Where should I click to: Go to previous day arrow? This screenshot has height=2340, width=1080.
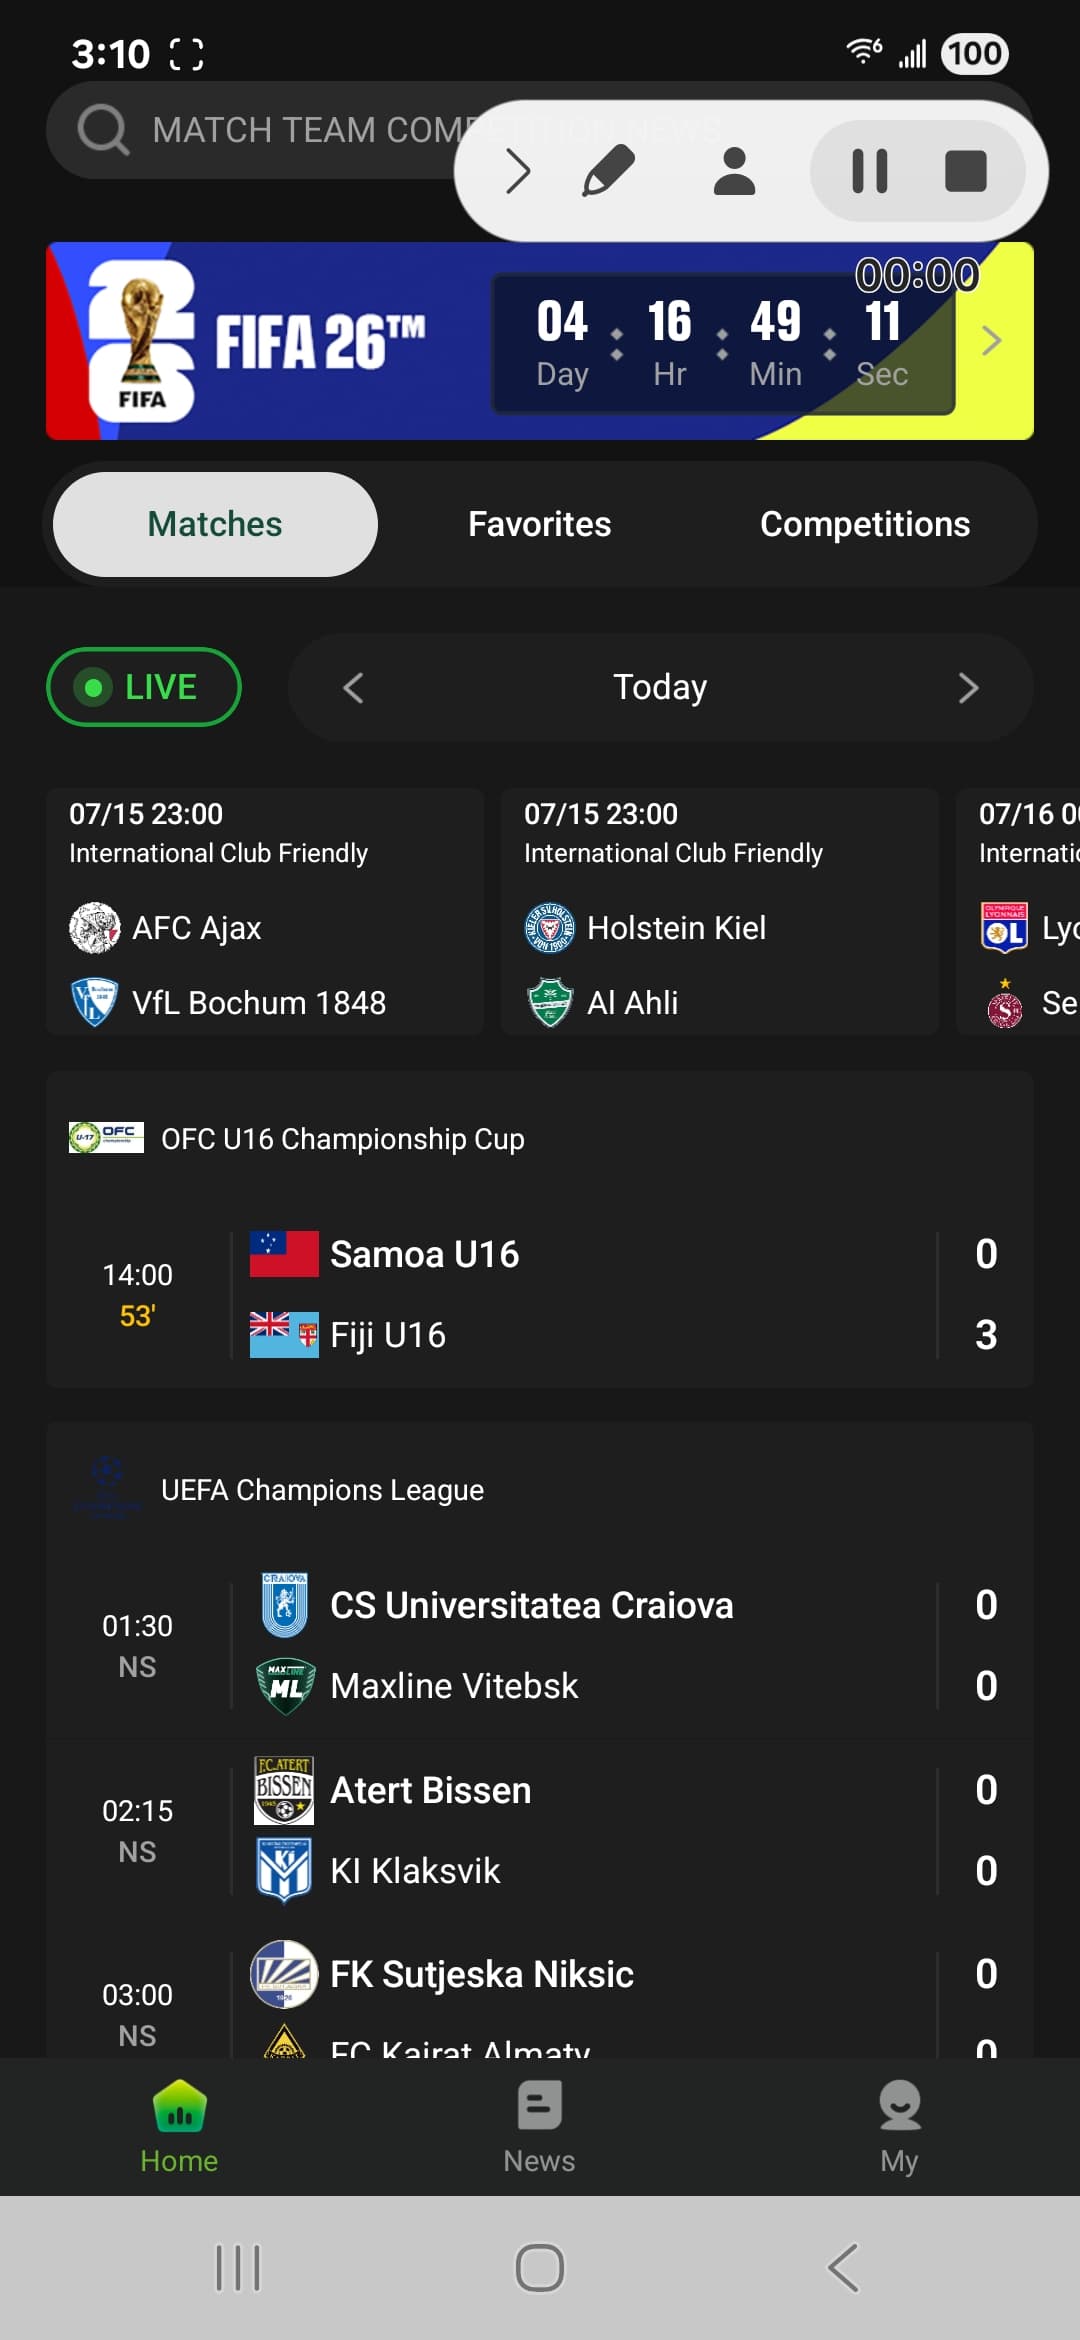353,688
